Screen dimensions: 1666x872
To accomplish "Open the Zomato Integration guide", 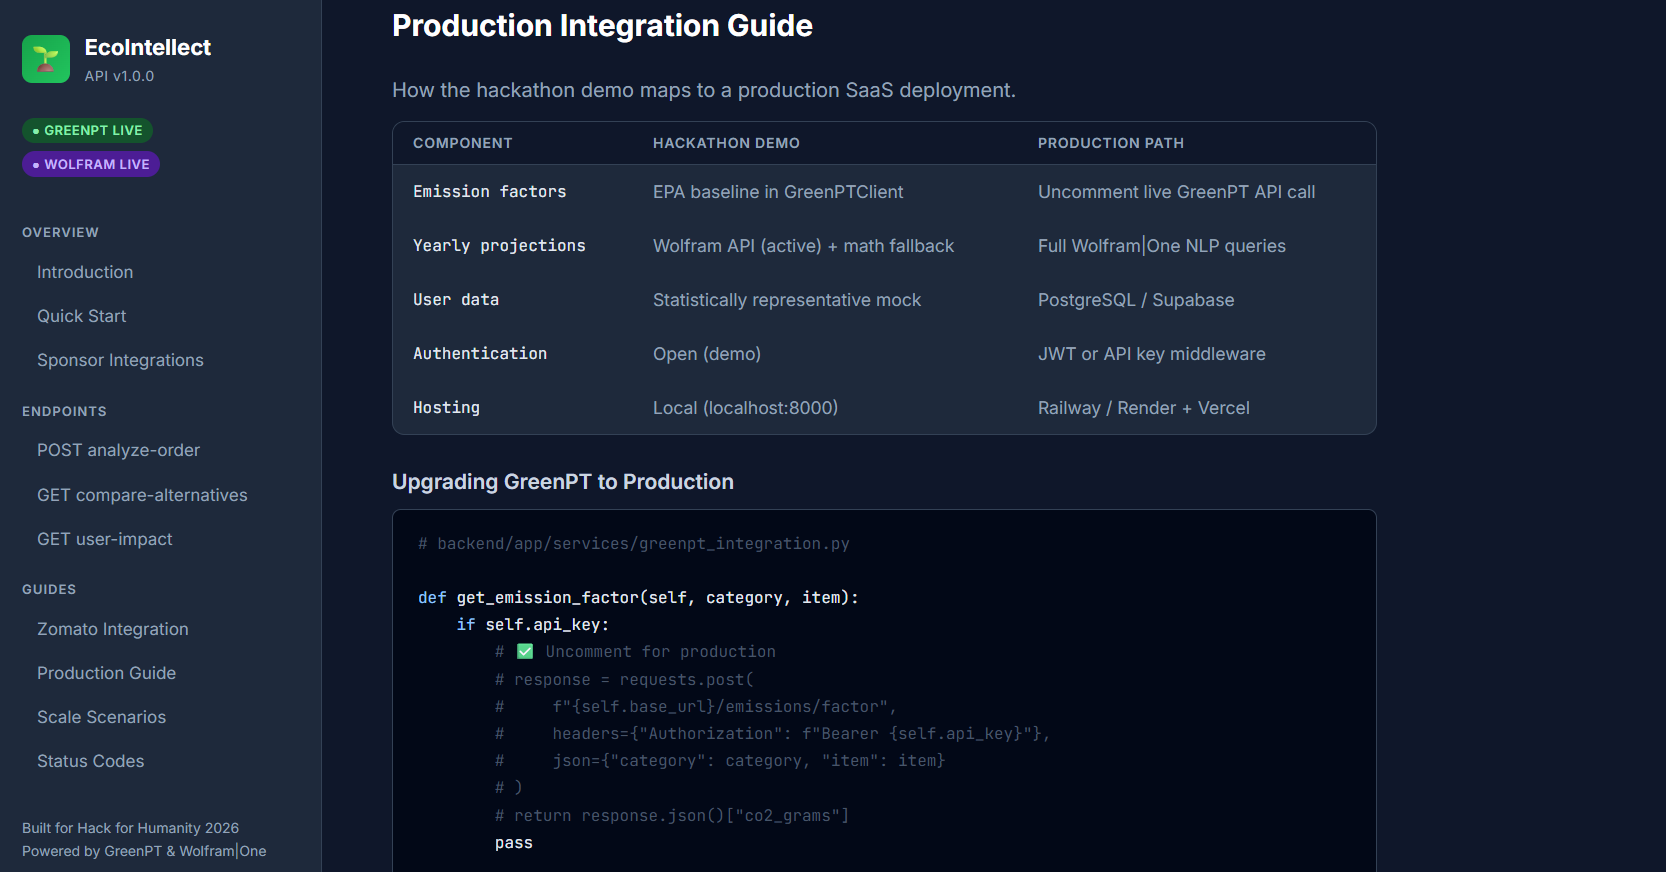I will (113, 629).
